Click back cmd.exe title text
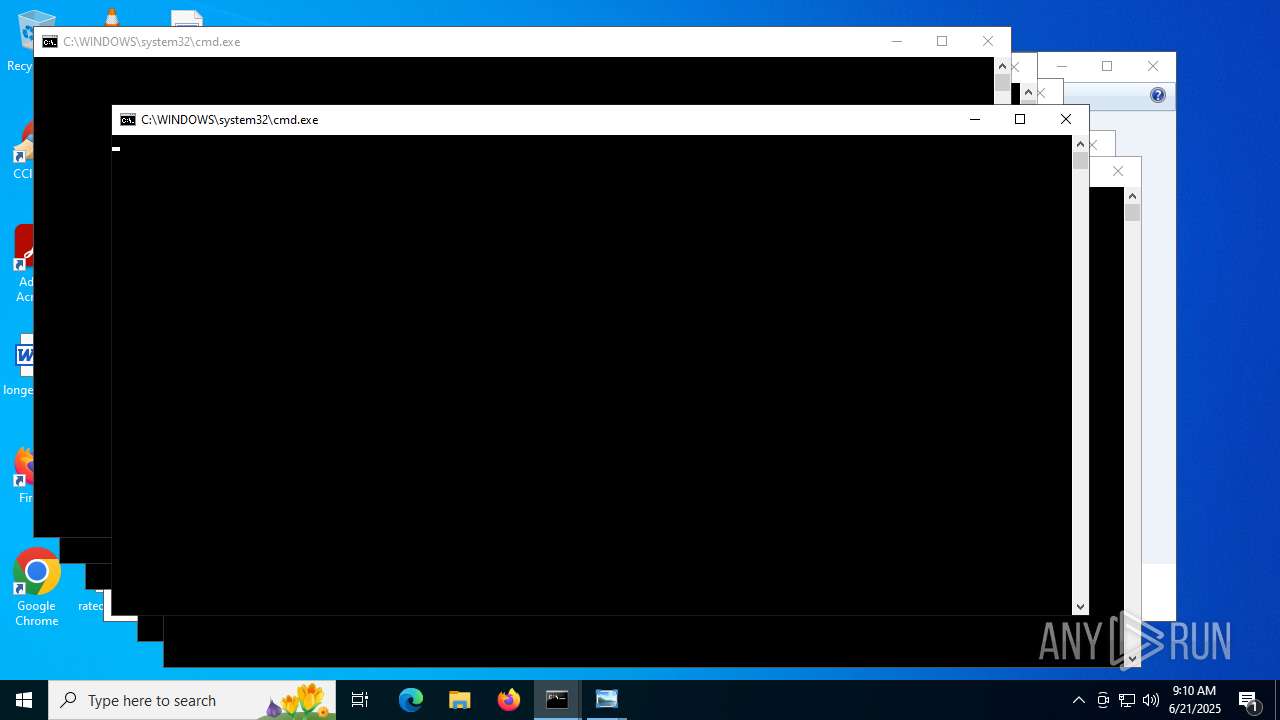 151,42
